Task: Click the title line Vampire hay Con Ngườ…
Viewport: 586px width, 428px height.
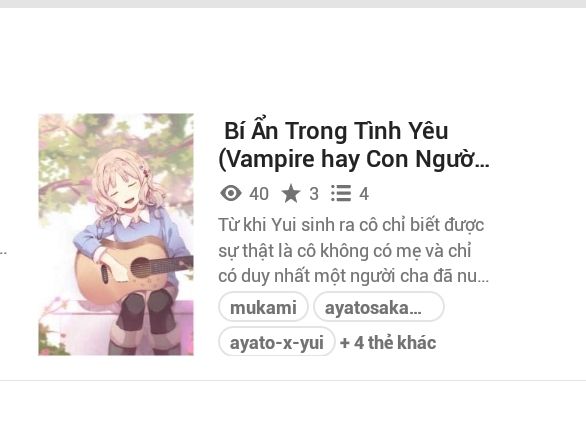Action: (x=354, y=160)
